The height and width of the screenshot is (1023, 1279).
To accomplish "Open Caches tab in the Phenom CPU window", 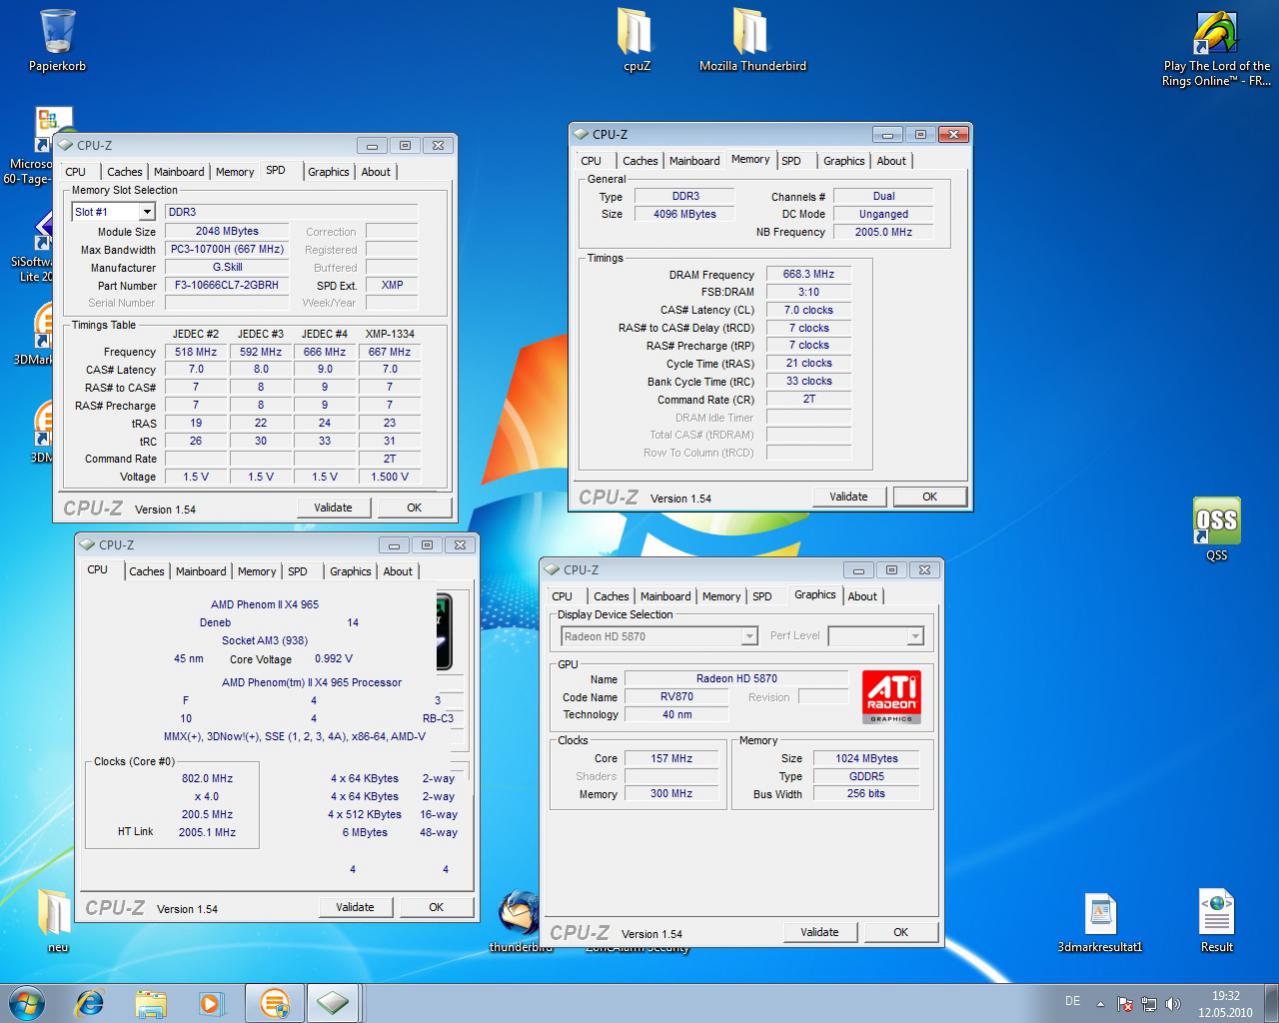I will [146, 572].
